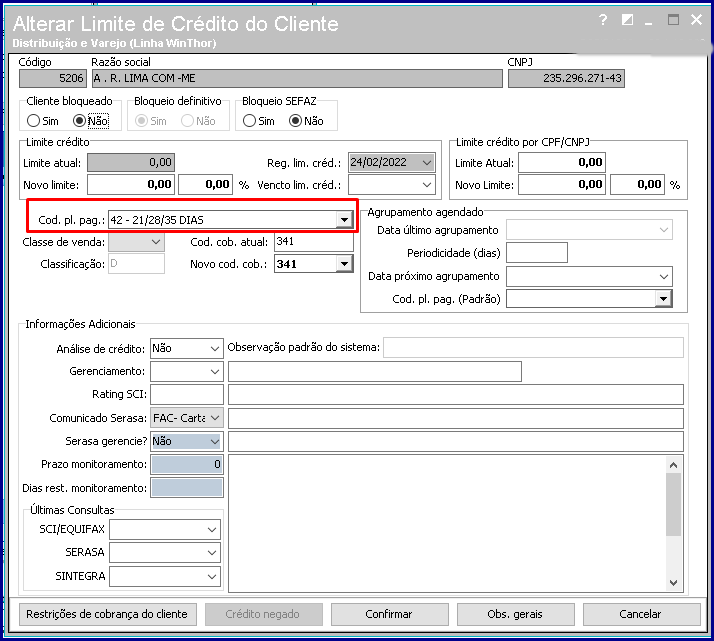
Task: Expand the Novo cod. cob. dropdown
Action: (344, 264)
